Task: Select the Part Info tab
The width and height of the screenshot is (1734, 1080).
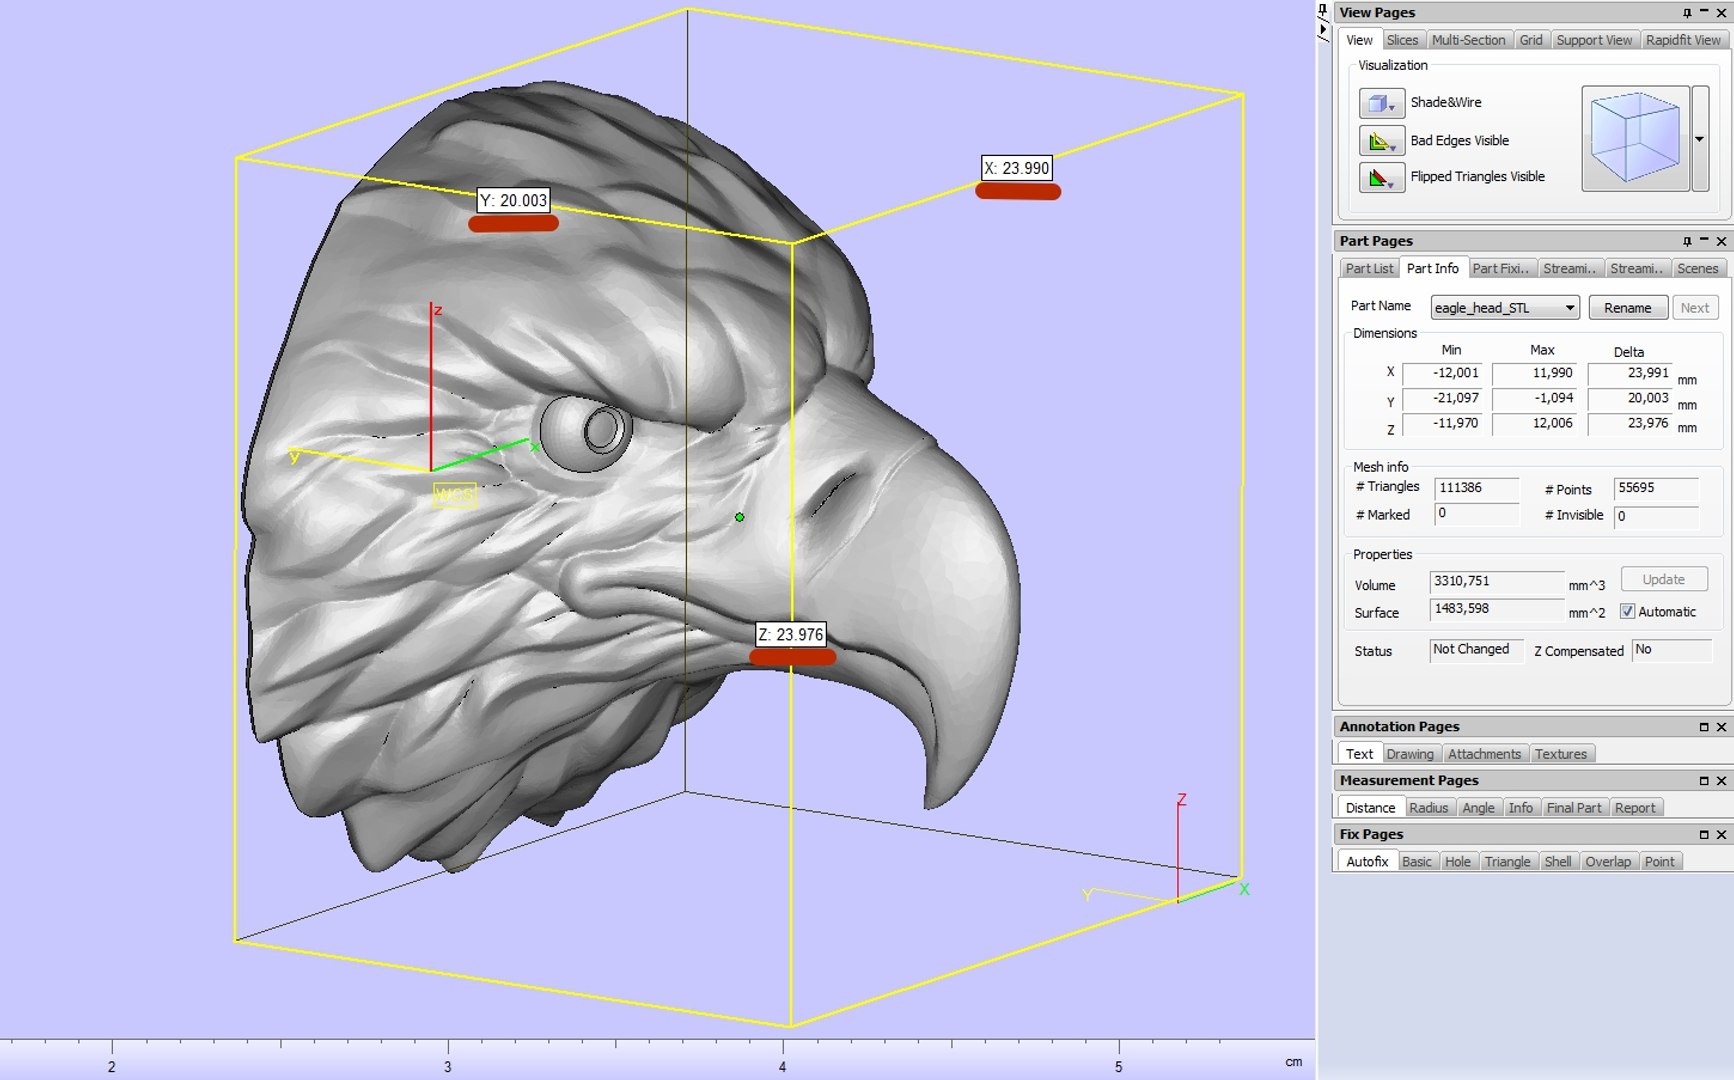Action: click(1432, 268)
